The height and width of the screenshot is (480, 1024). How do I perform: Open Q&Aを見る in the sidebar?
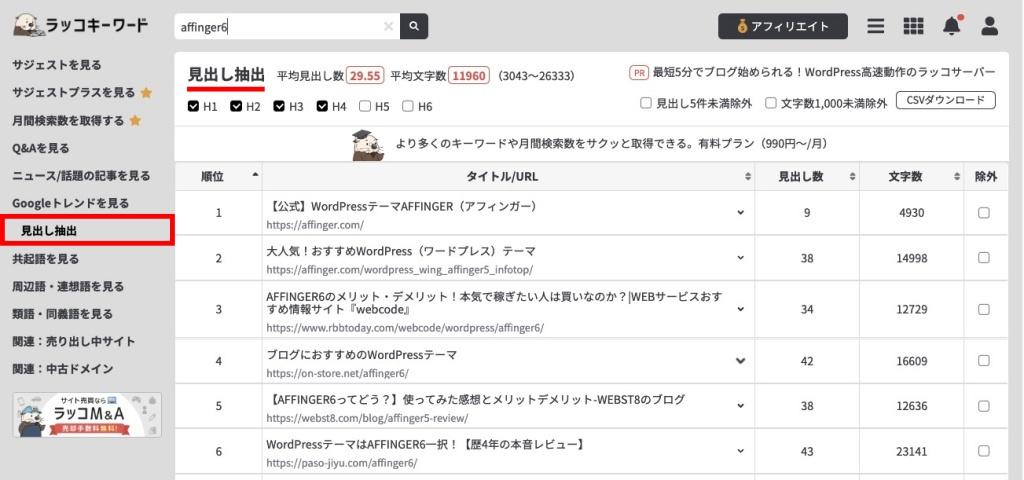coord(40,148)
